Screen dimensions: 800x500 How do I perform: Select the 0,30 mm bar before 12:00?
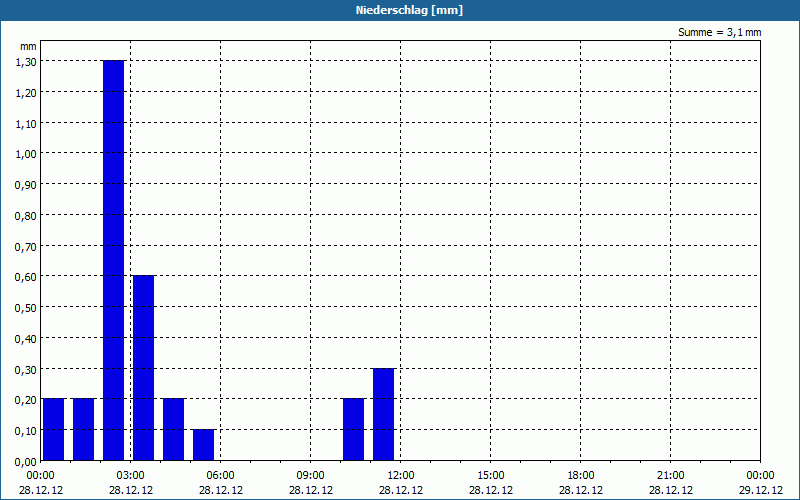384,414
